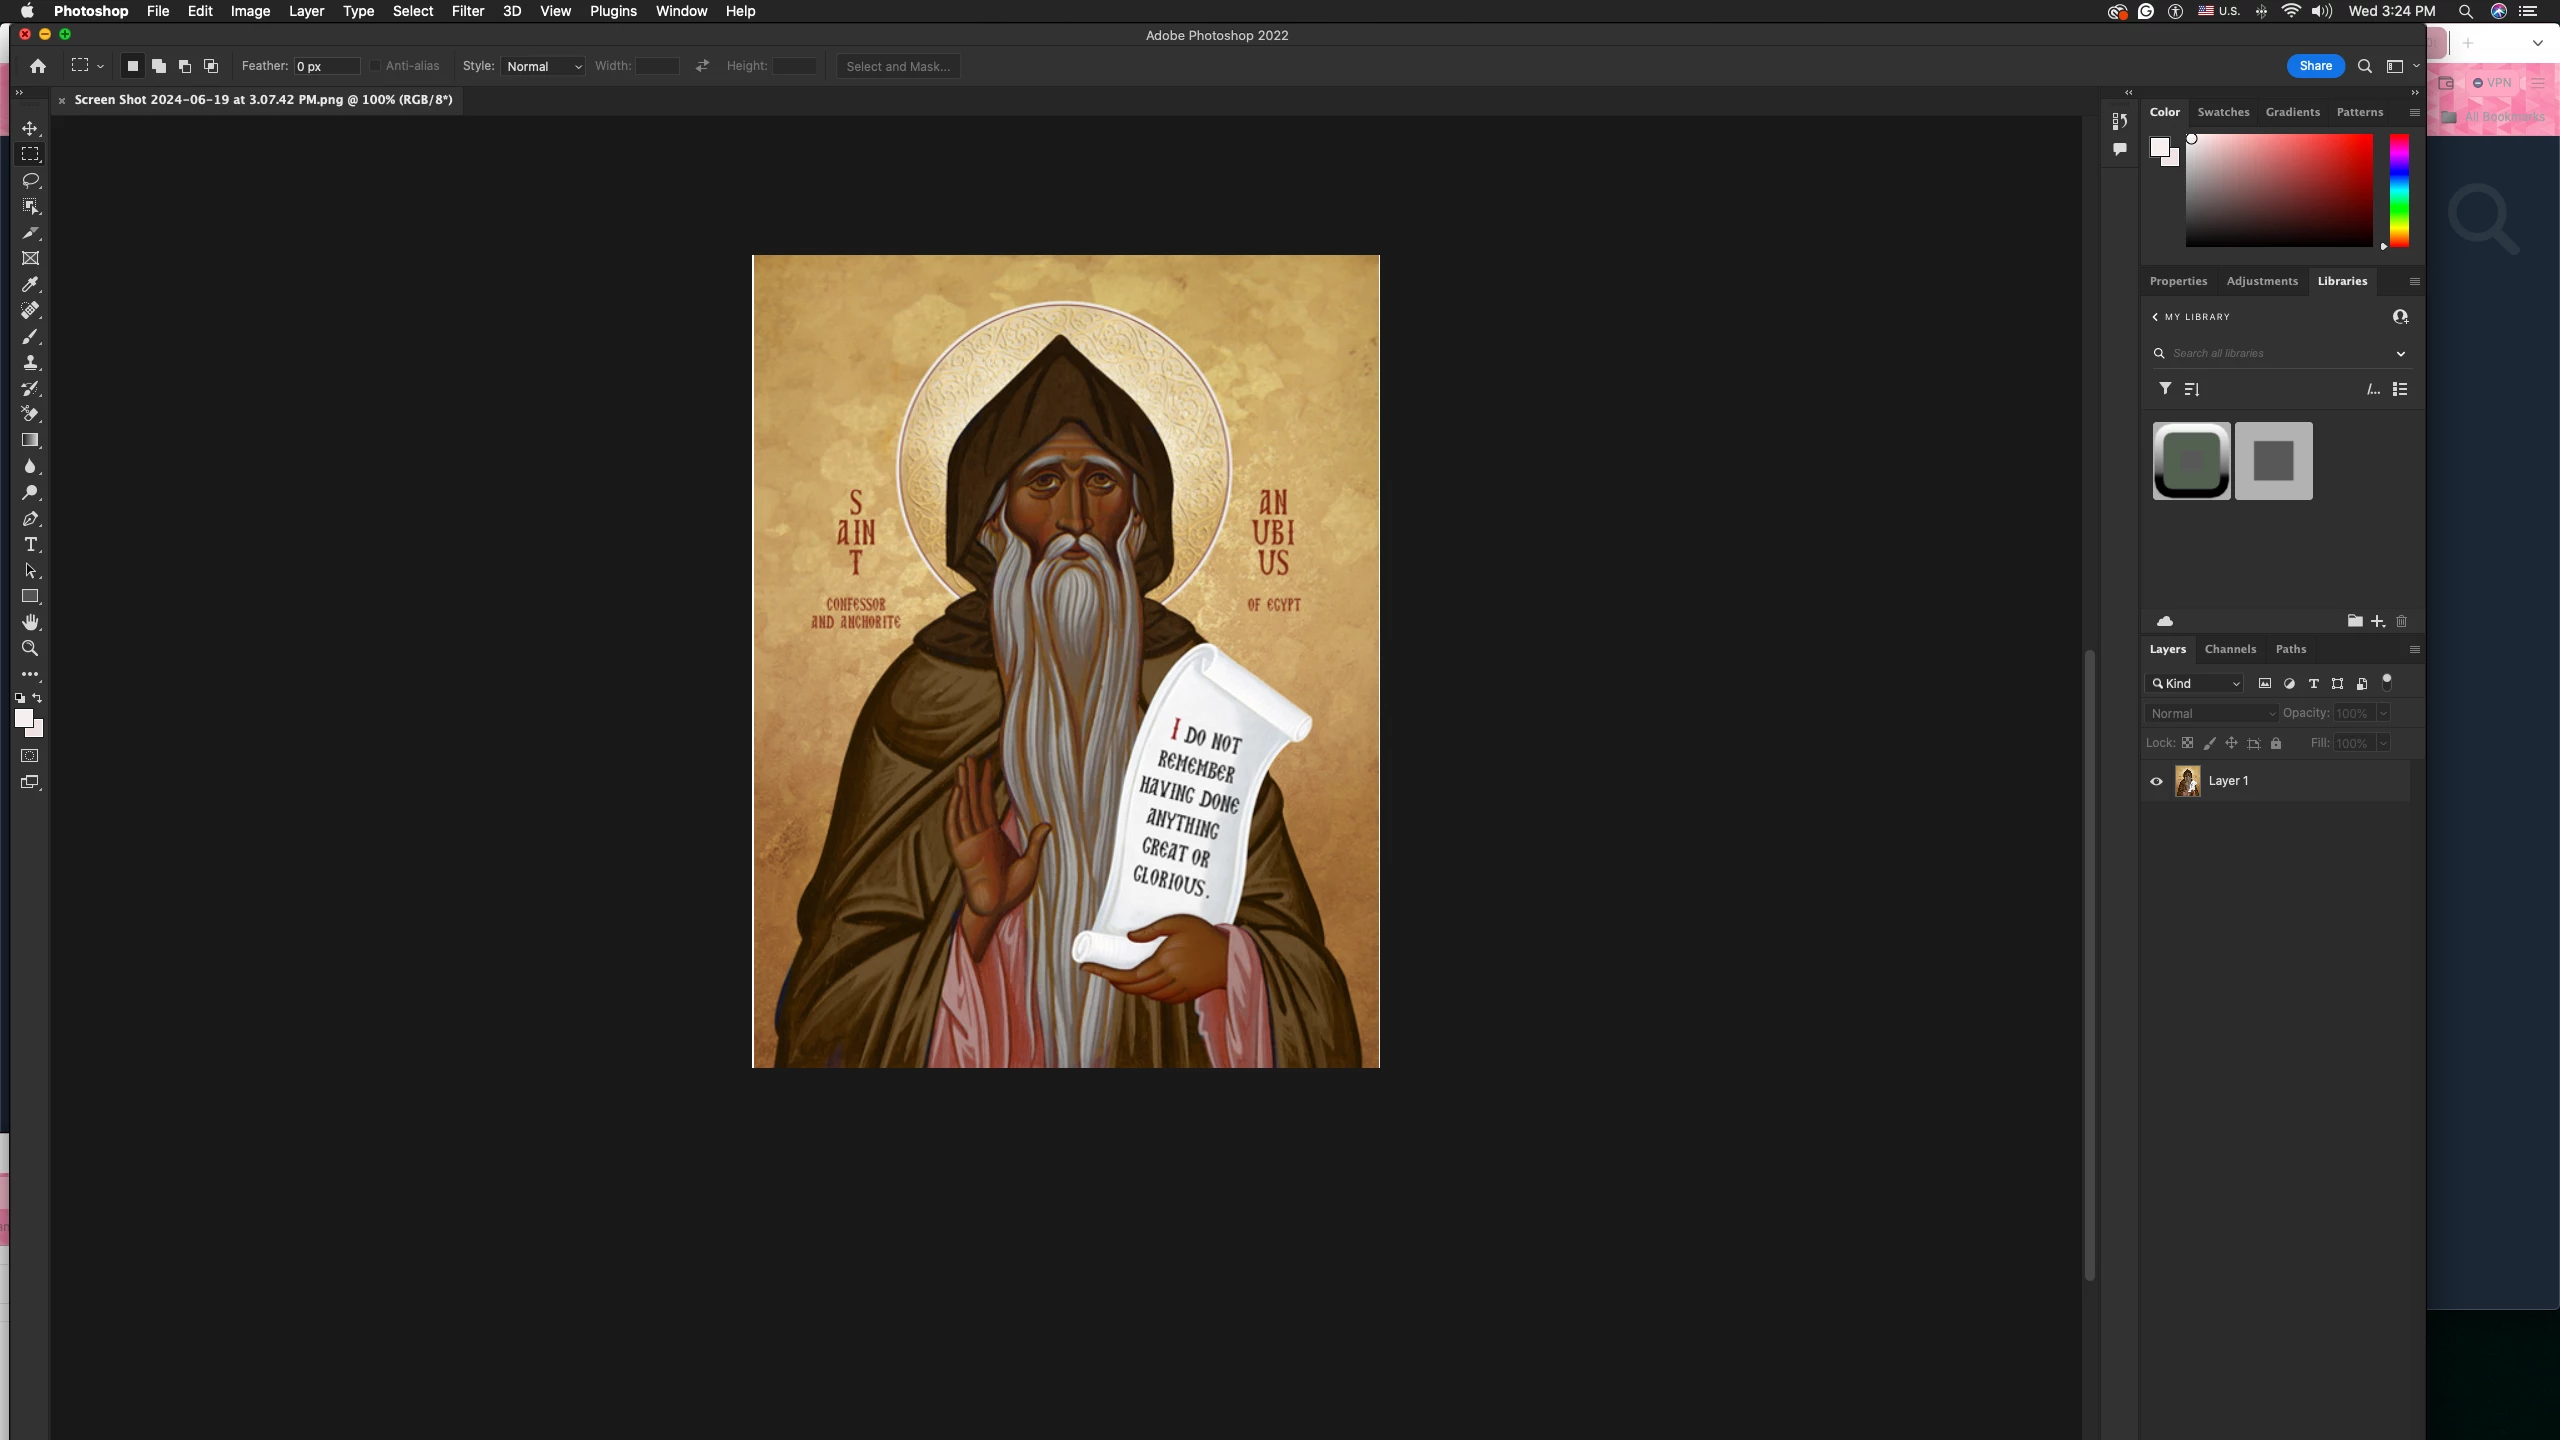Select the Move tool
Screen dimensions: 2560x1440
click(x=30, y=128)
